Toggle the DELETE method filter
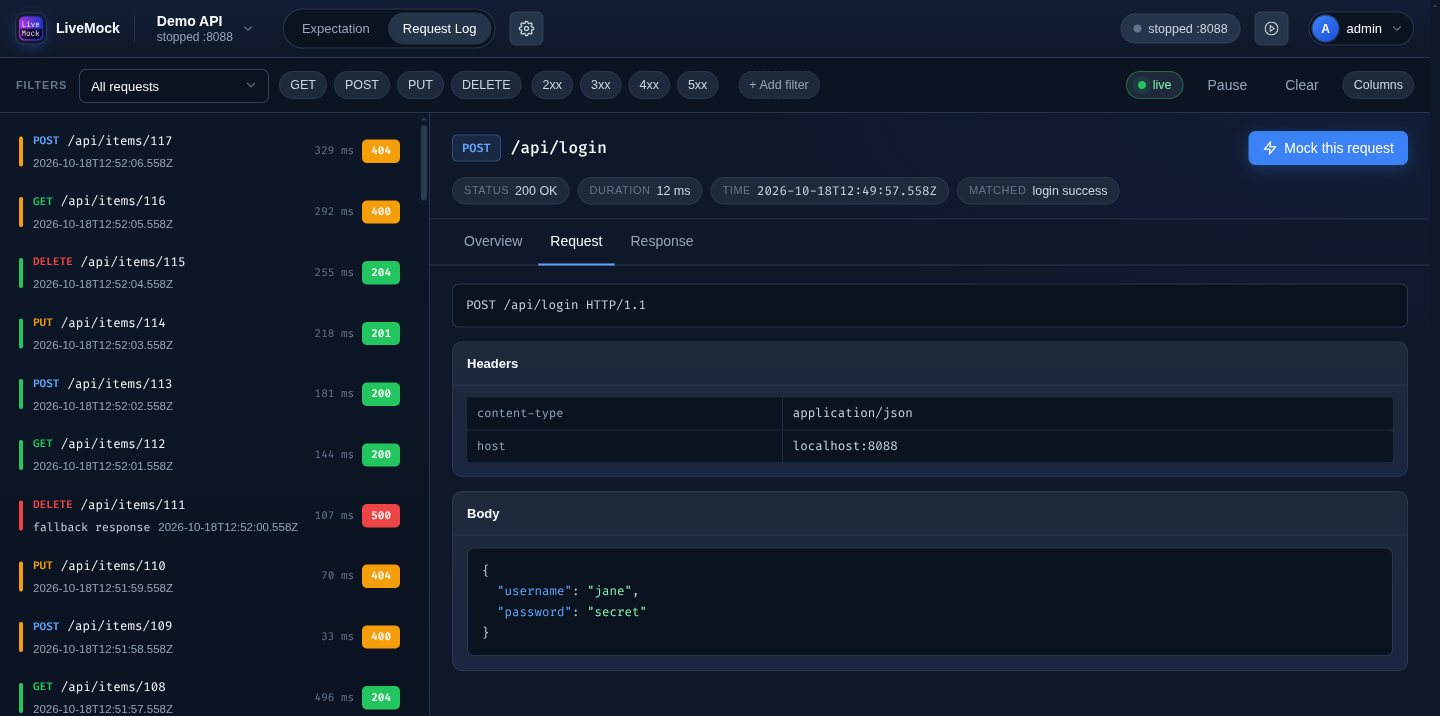Screen dimensions: 1440x716 [486, 85]
